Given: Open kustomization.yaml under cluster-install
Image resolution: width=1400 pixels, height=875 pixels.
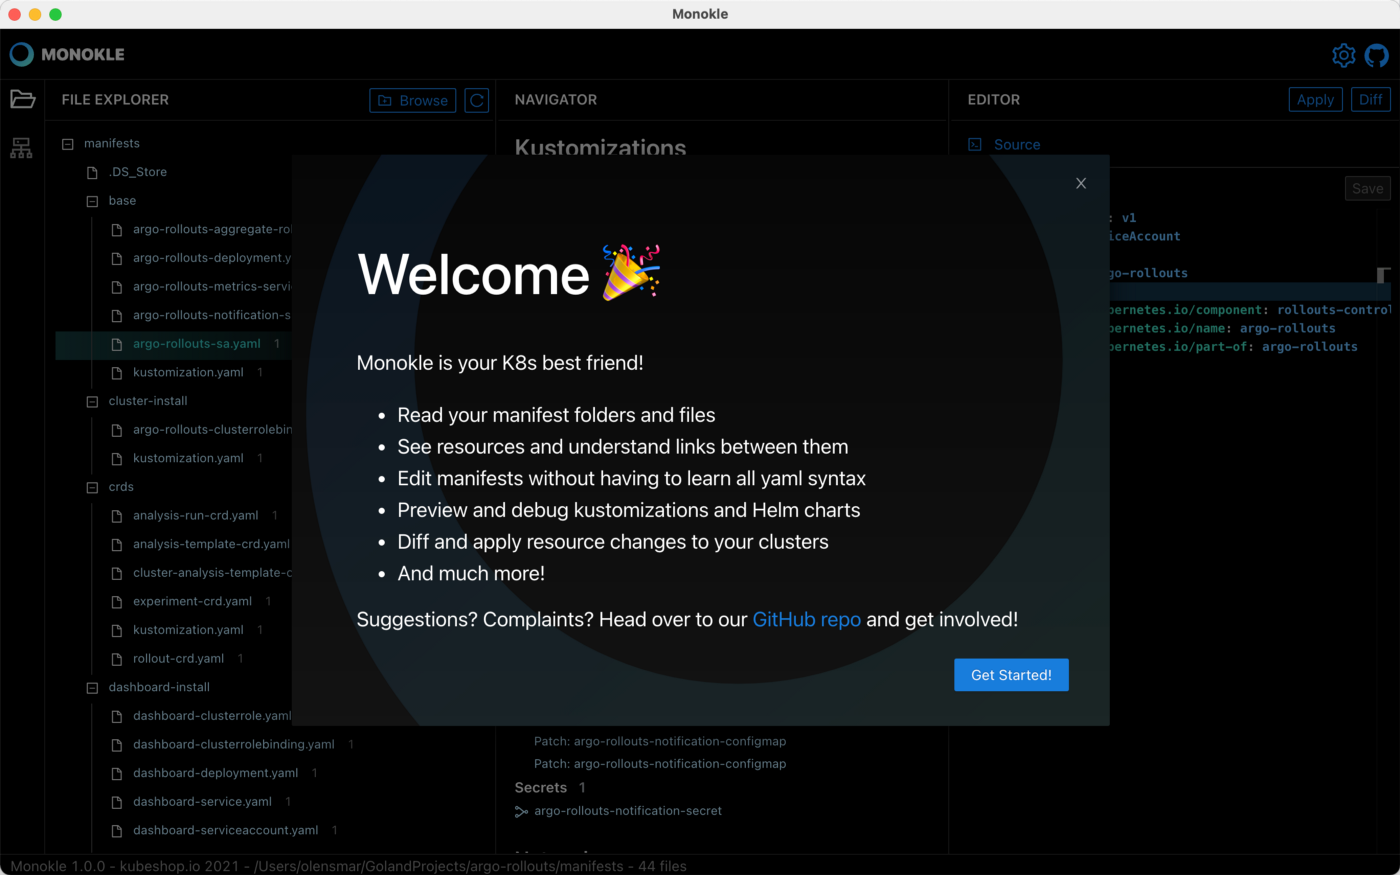Looking at the screenshot, I should pyautogui.click(x=188, y=458).
